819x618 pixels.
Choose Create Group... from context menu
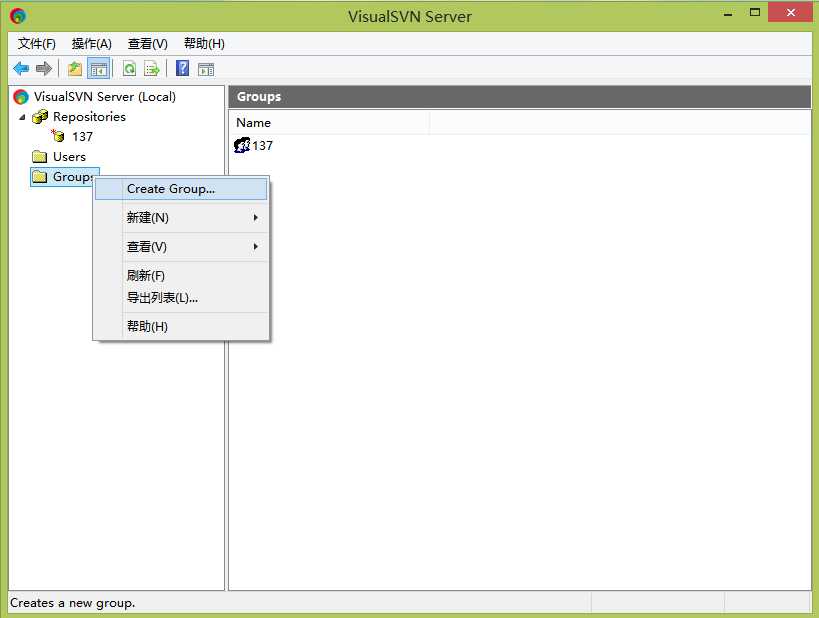tap(181, 189)
